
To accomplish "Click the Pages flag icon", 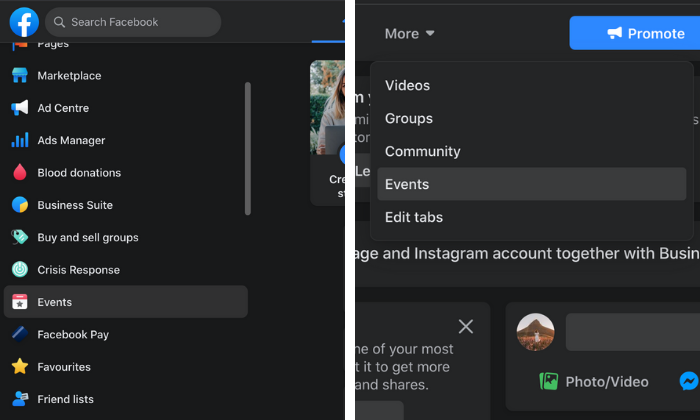I will [x=20, y=45].
